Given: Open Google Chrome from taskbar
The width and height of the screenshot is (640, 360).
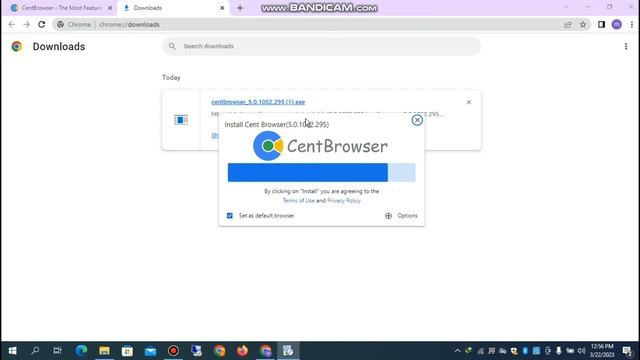Looking at the screenshot, I should click(220, 351).
